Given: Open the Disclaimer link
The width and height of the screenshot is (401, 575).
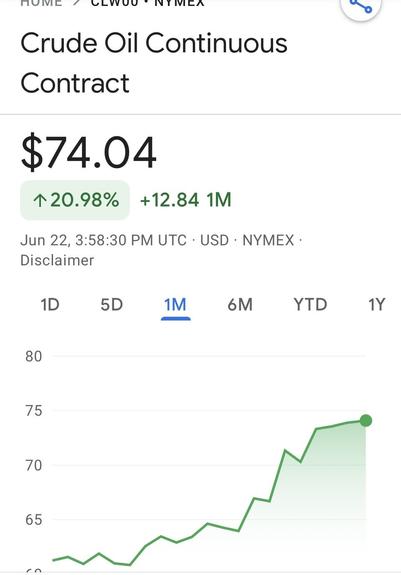Looking at the screenshot, I should pyautogui.click(x=57, y=261).
